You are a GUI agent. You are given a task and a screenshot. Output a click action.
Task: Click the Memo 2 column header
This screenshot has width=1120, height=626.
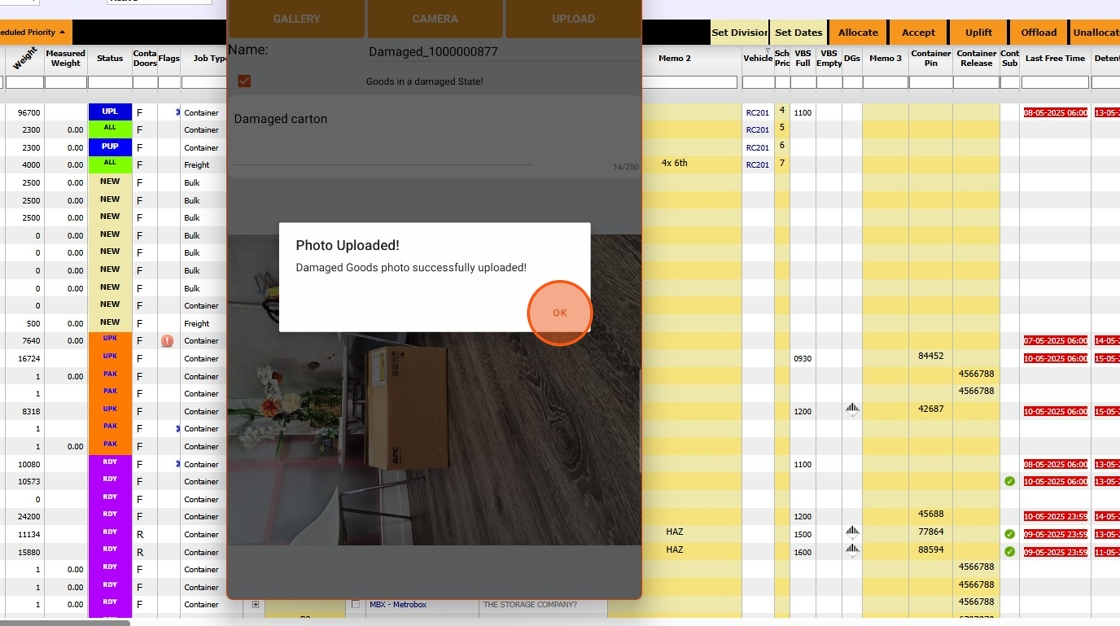click(x=674, y=58)
